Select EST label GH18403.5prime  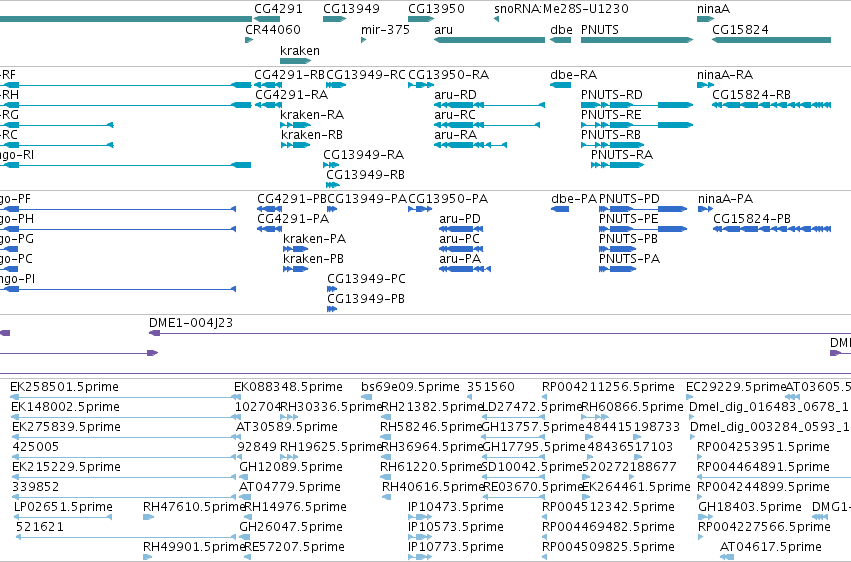pyautogui.click(x=750, y=507)
